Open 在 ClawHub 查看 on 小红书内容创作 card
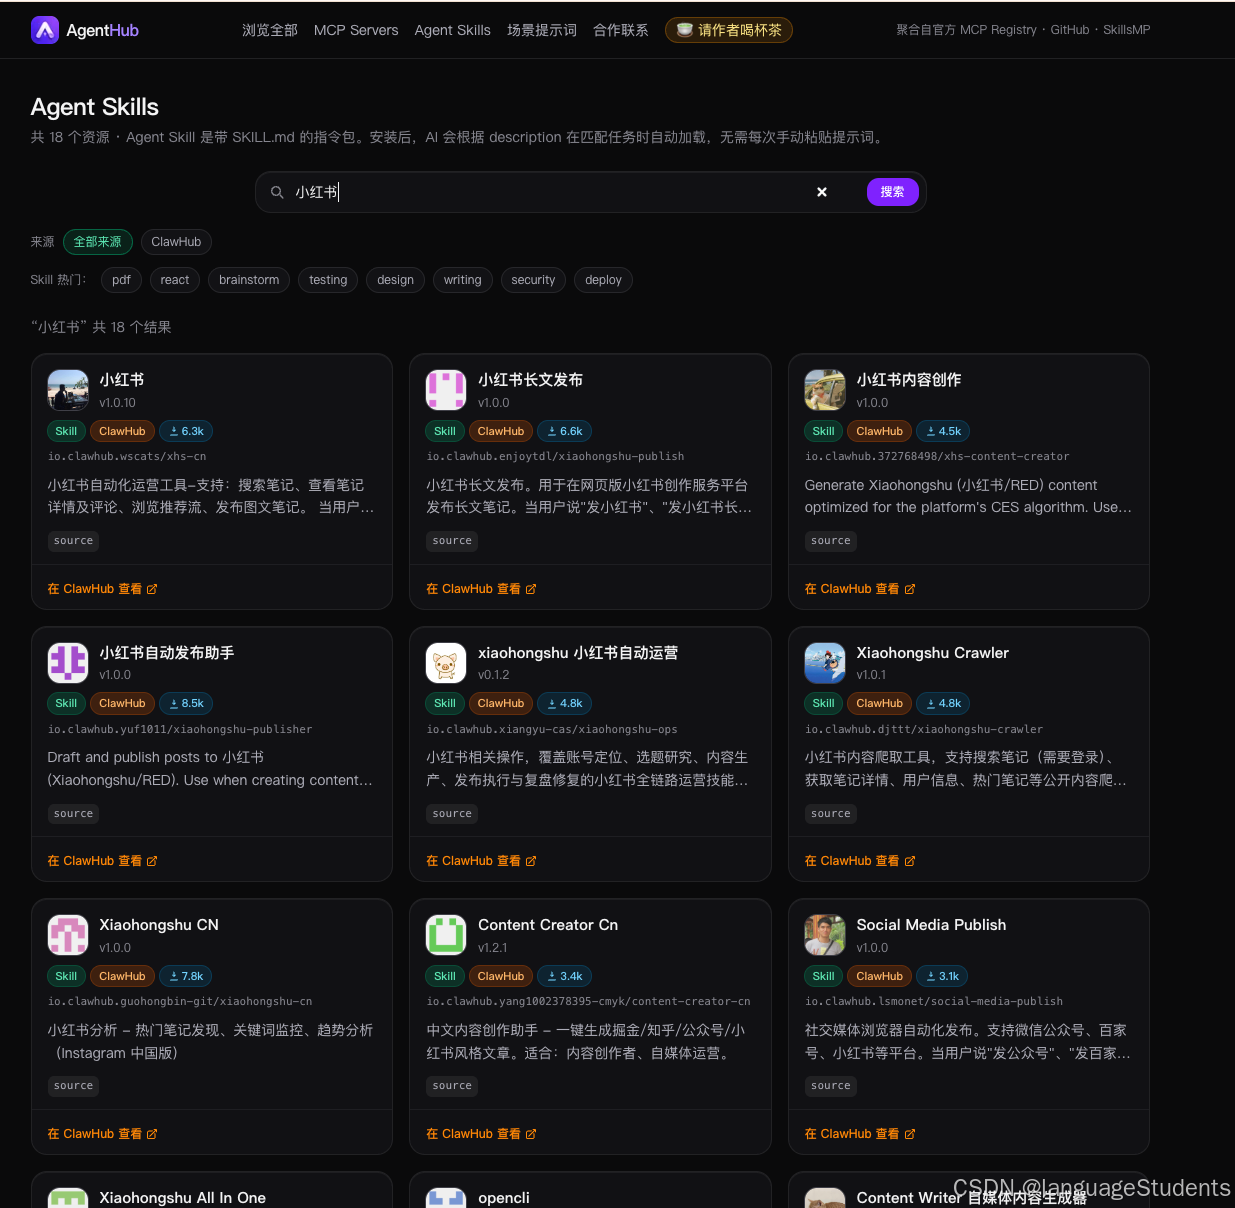1235x1208 pixels. (860, 589)
